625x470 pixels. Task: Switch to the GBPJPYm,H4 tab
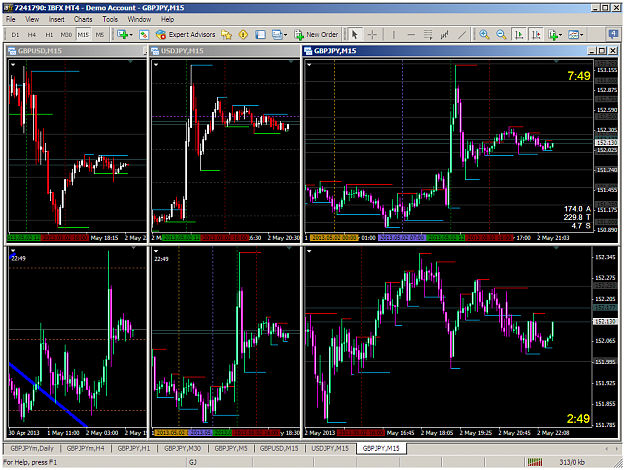(85, 448)
